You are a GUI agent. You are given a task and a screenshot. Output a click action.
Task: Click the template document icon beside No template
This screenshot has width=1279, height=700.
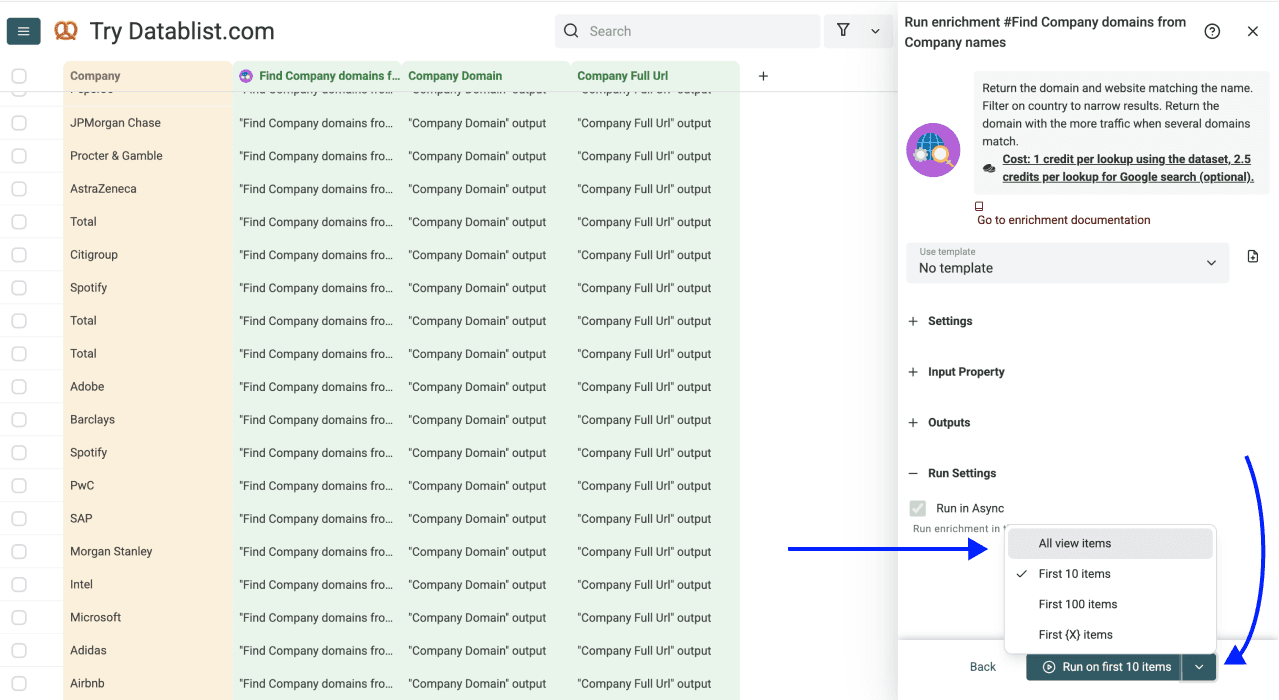pyautogui.click(x=1252, y=256)
